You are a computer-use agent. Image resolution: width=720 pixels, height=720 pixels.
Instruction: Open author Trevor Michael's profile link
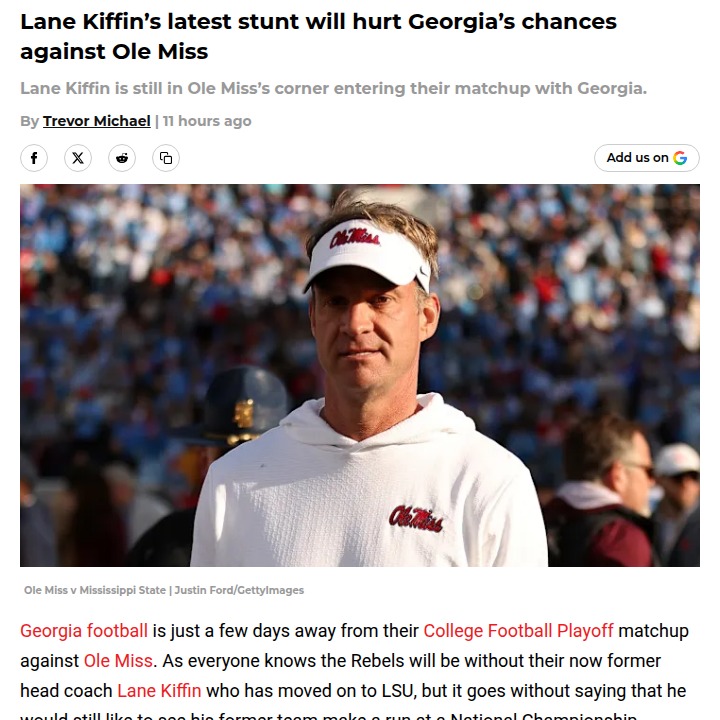pos(96,121)
